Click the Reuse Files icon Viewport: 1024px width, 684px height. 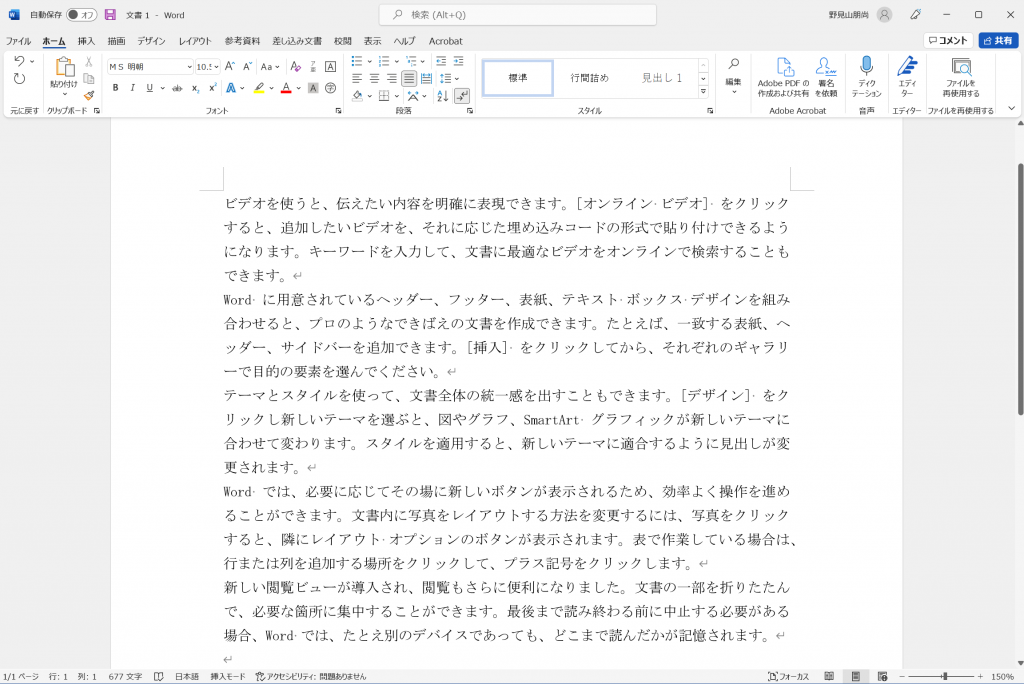(x=961, y=67)
